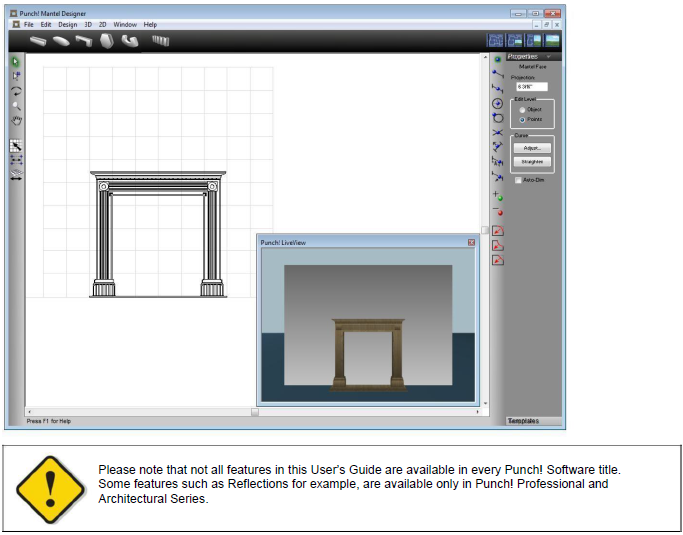The image size is (683, 535).
Task: Click the app icon in menu bar
Action: click(x=16, y=25)
